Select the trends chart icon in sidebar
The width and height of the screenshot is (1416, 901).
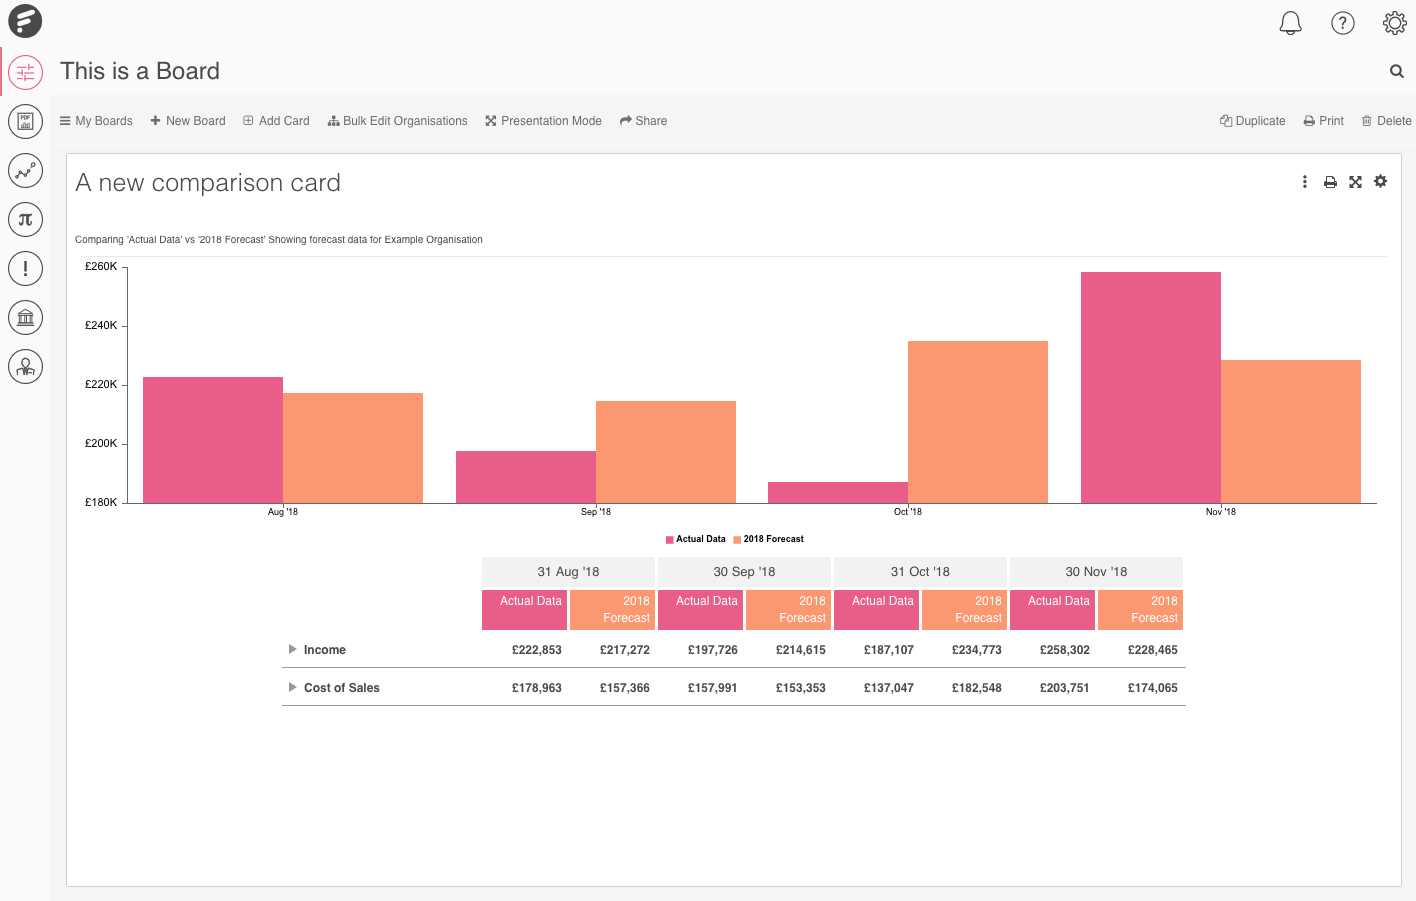click(x=25, y=170)
